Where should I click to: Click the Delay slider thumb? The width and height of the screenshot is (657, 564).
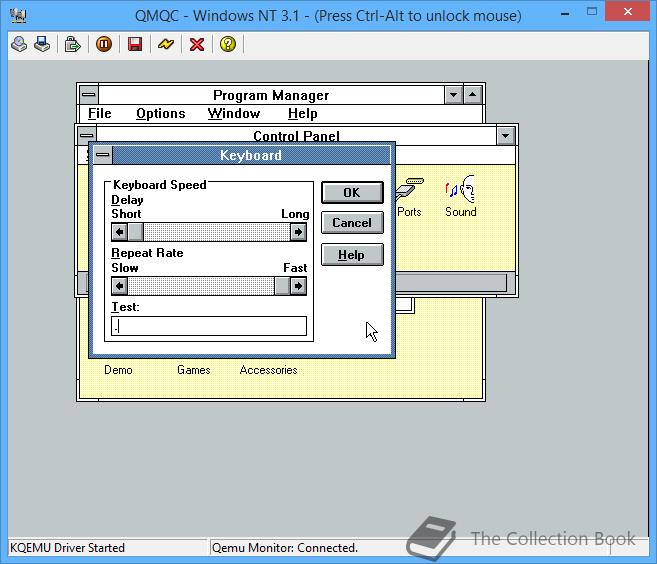pyautogui.click(x=135, y=232)
